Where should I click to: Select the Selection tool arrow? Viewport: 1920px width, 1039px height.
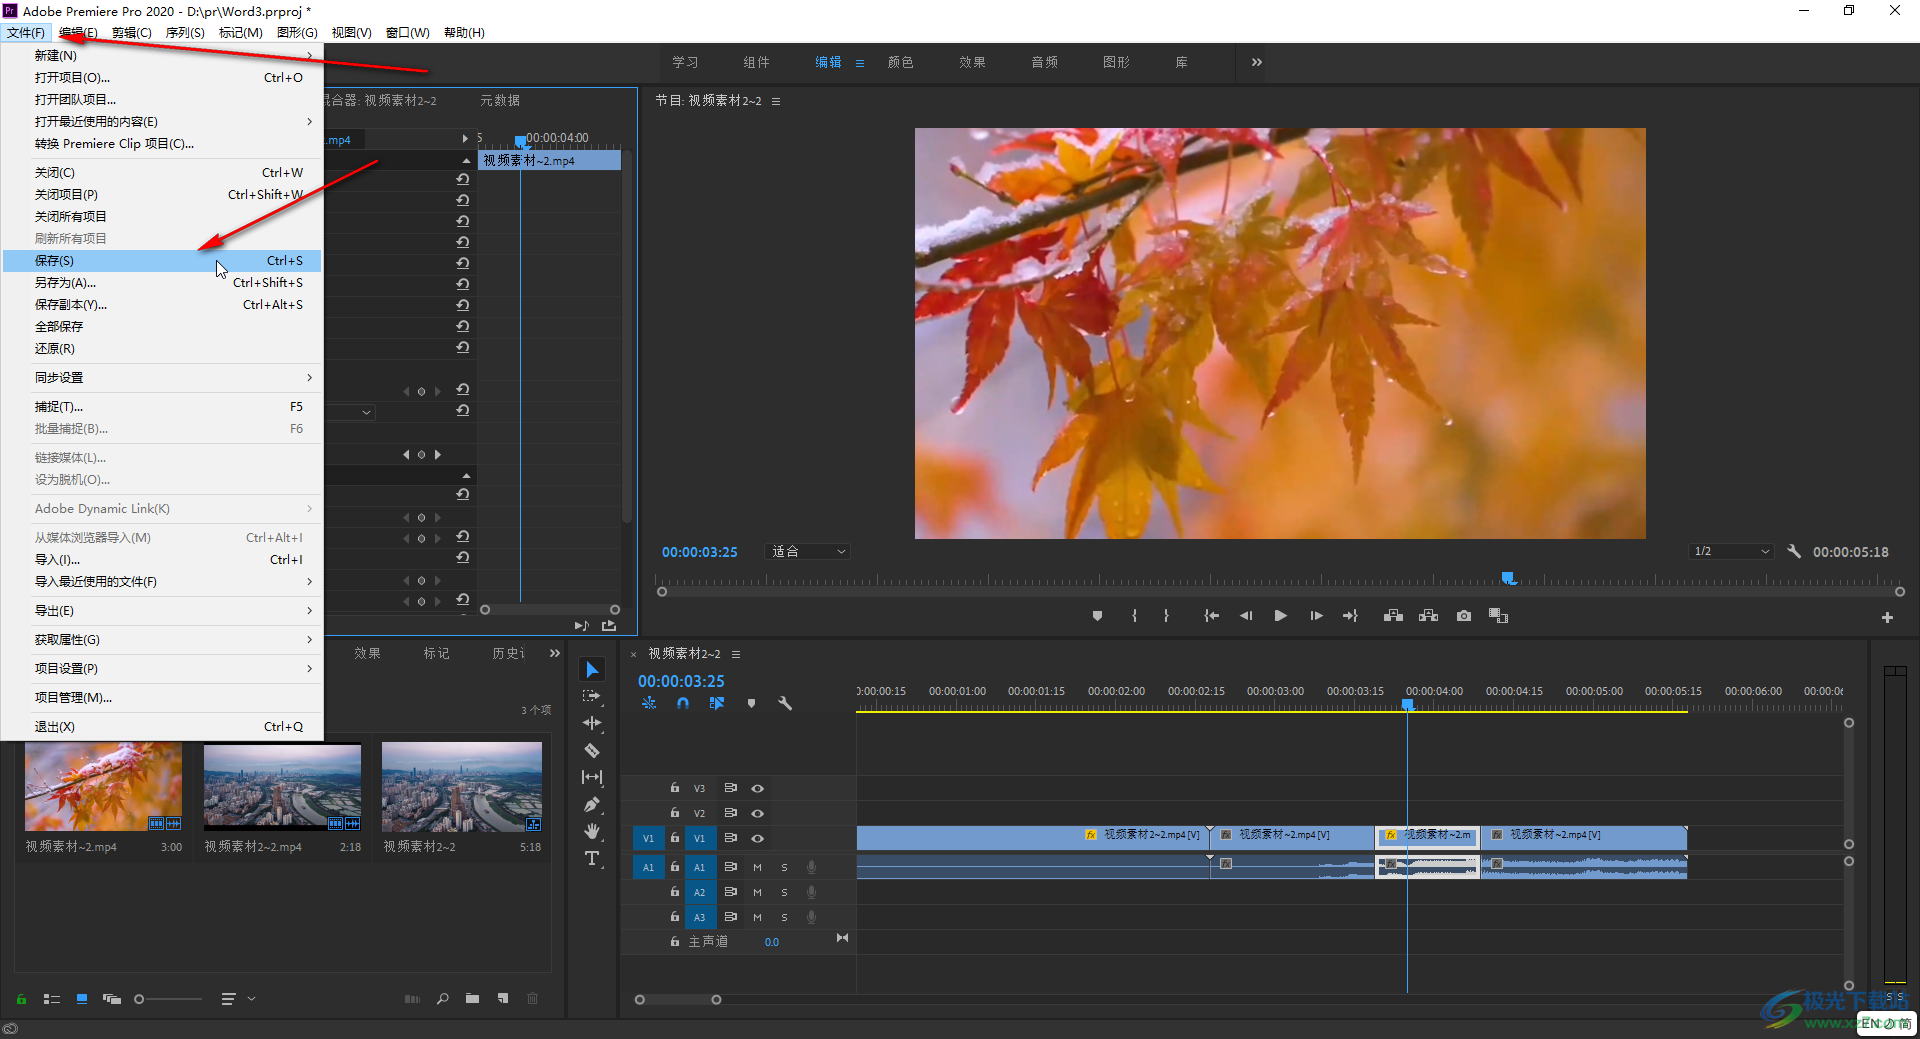(x=592, y=669)
